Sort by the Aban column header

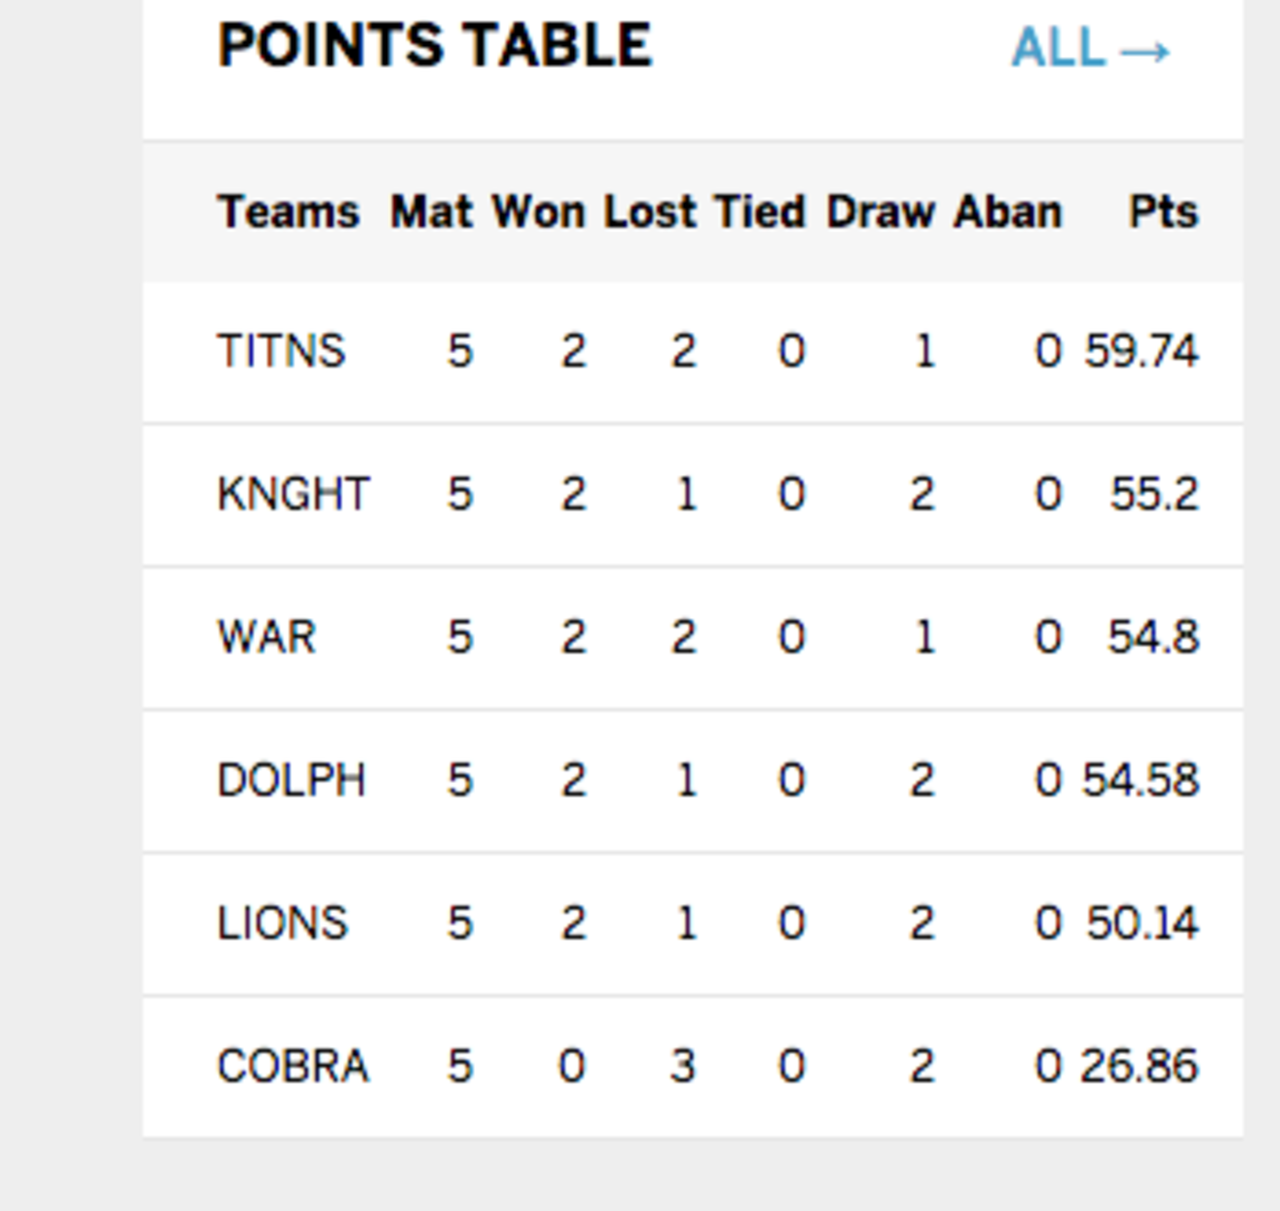click(1005, 210)
